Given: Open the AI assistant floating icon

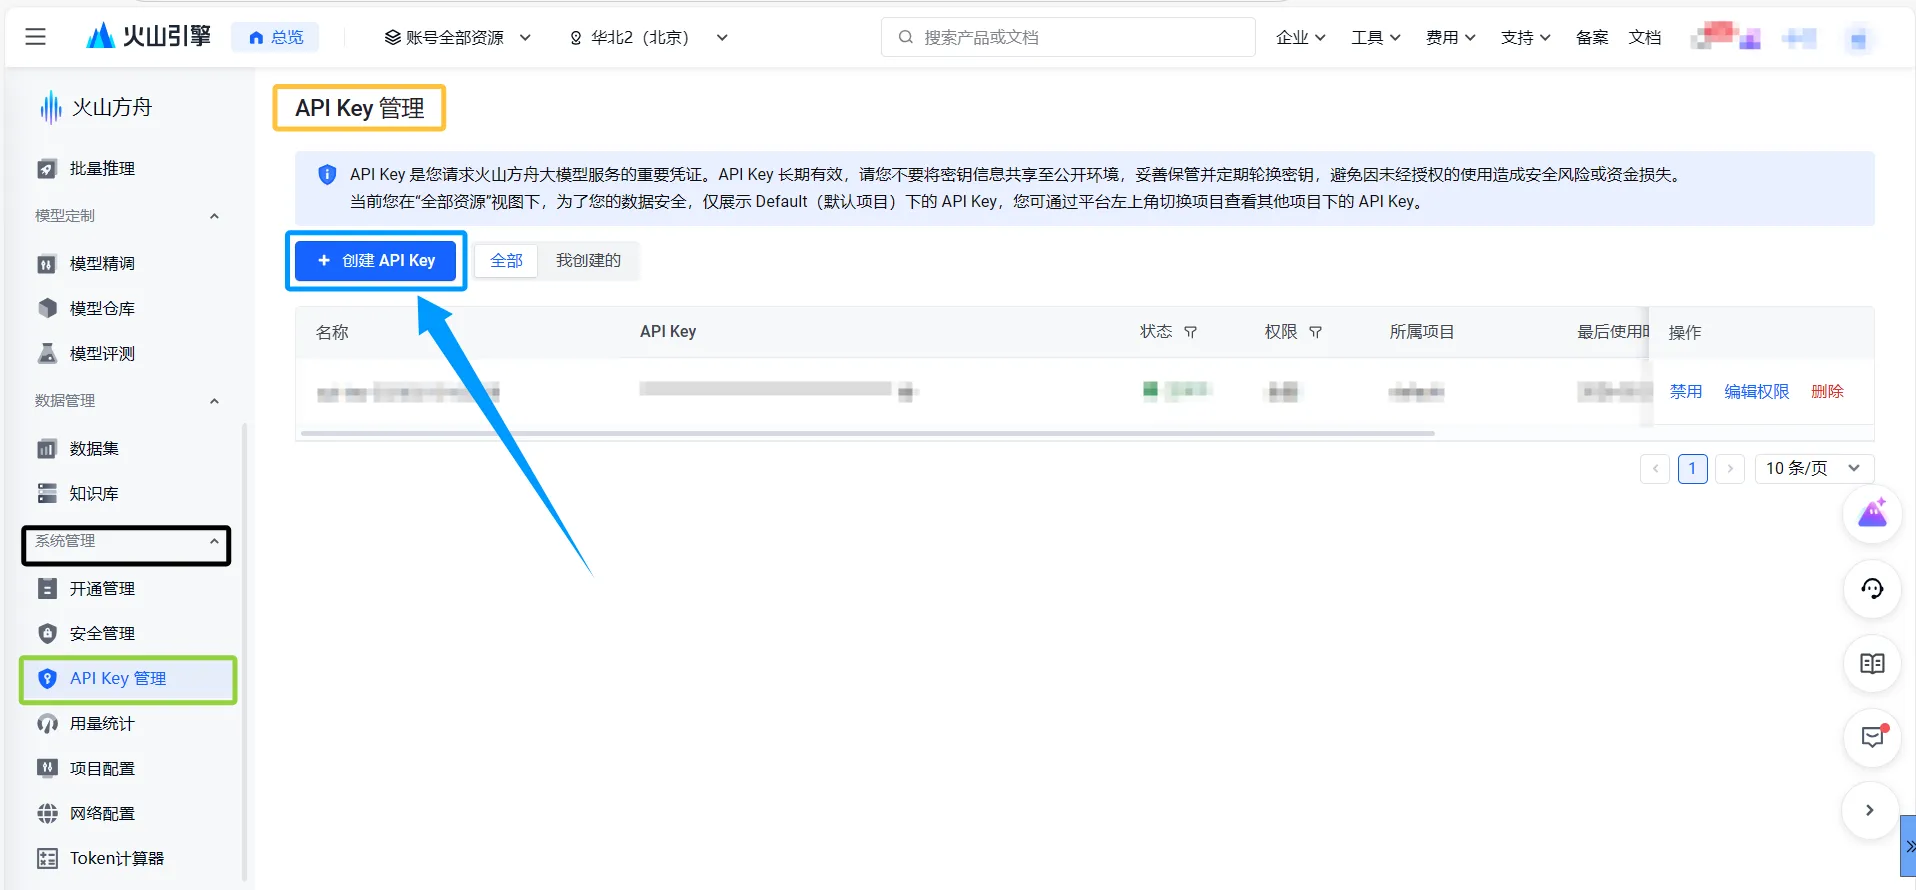Looking at the screenshot, I should [x=1872, y=514].
